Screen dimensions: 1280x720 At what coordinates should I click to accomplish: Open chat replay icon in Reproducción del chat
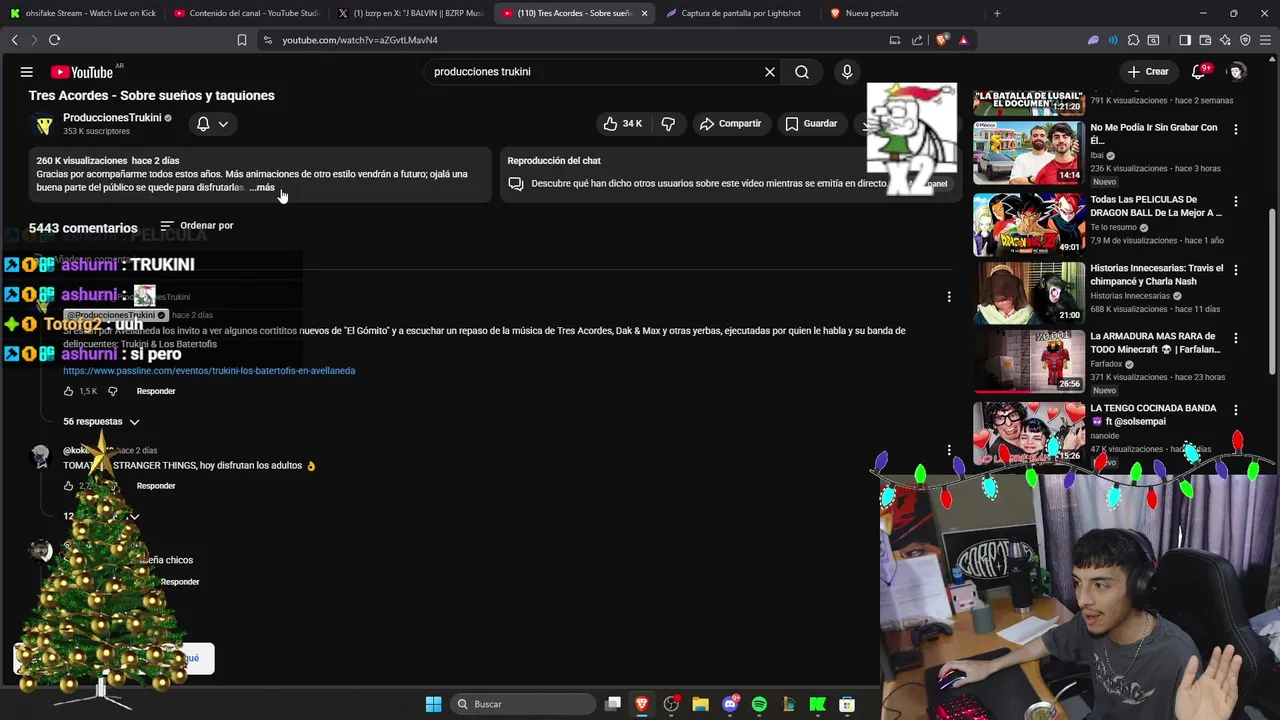pyautogui.click(x=516, y=184)
